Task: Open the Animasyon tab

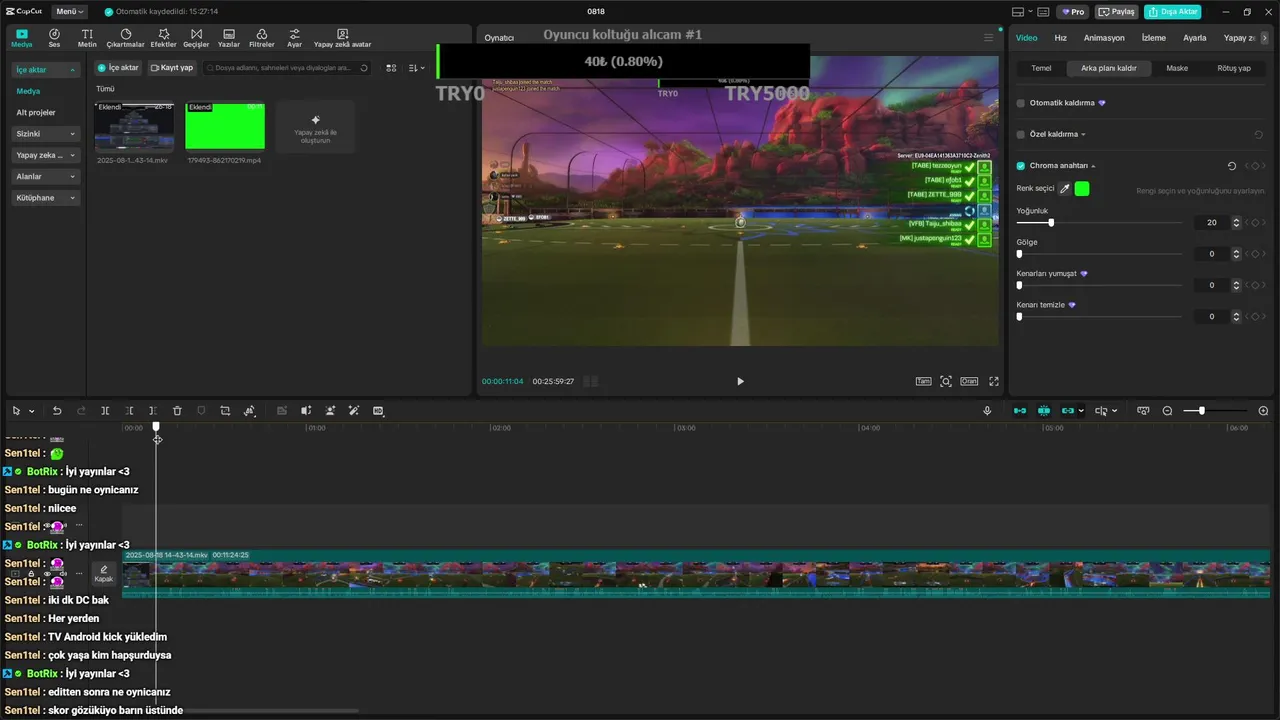Action: (1104, 38)
